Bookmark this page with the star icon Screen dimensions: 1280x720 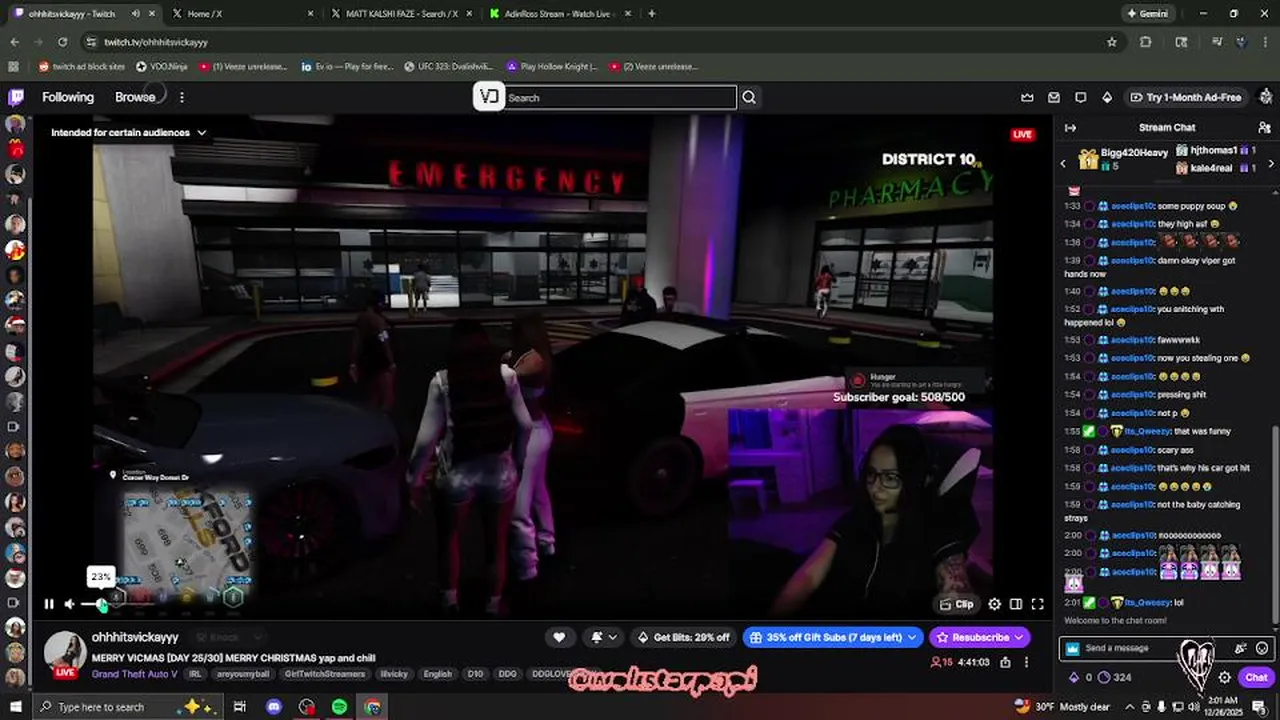coord(1111,42)
